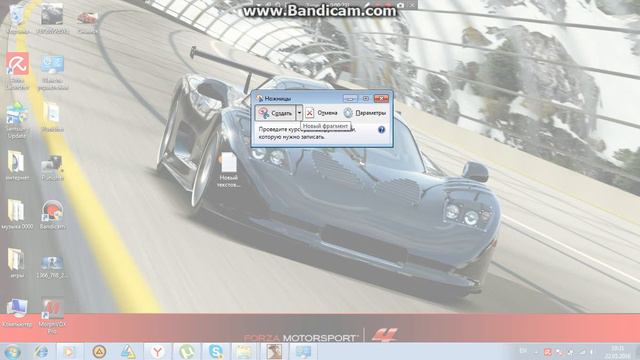Open the desktop shortcut above the Bandicam icon
The height and width of the screenshot is (360, 640).
point(52,168)
